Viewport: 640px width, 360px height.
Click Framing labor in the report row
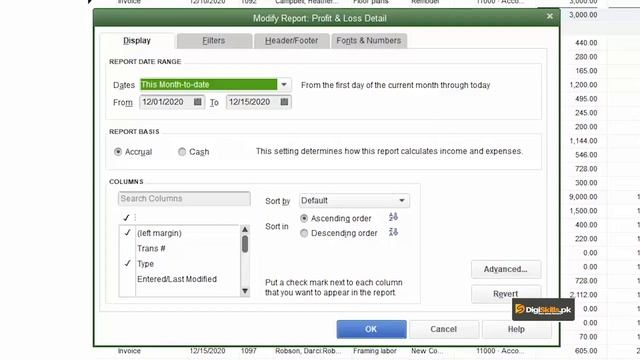[x=375, y=351]
